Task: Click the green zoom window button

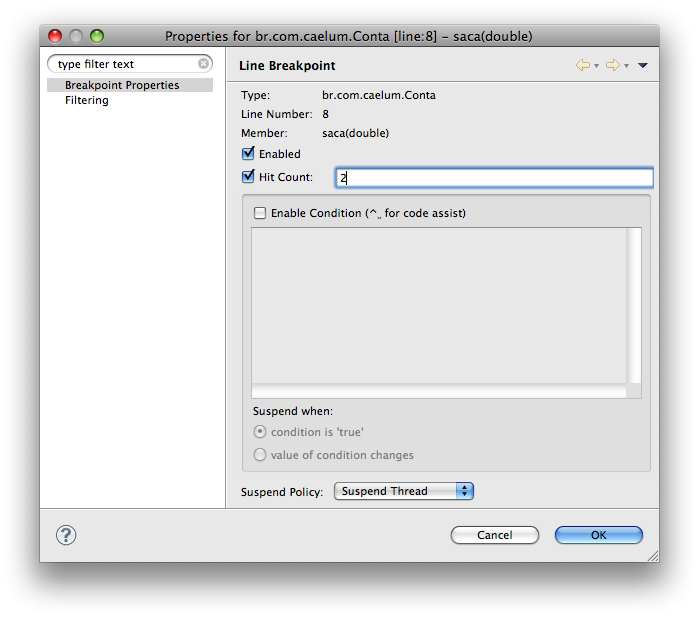Action: click(97, 36)
